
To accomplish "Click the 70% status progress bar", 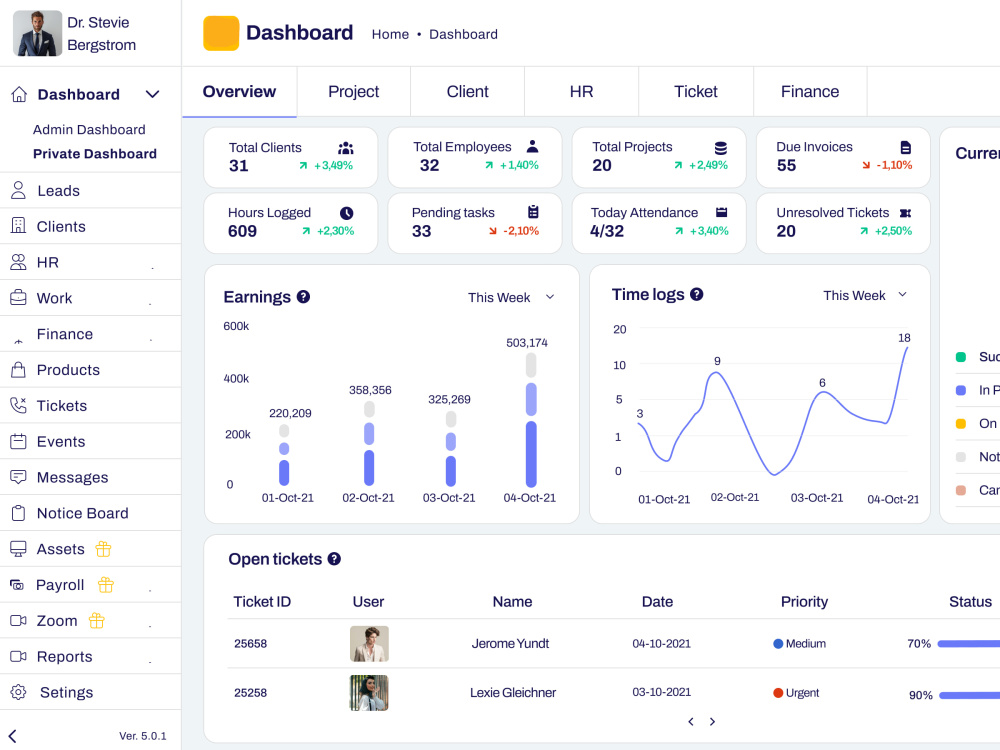I will (969, 644).
